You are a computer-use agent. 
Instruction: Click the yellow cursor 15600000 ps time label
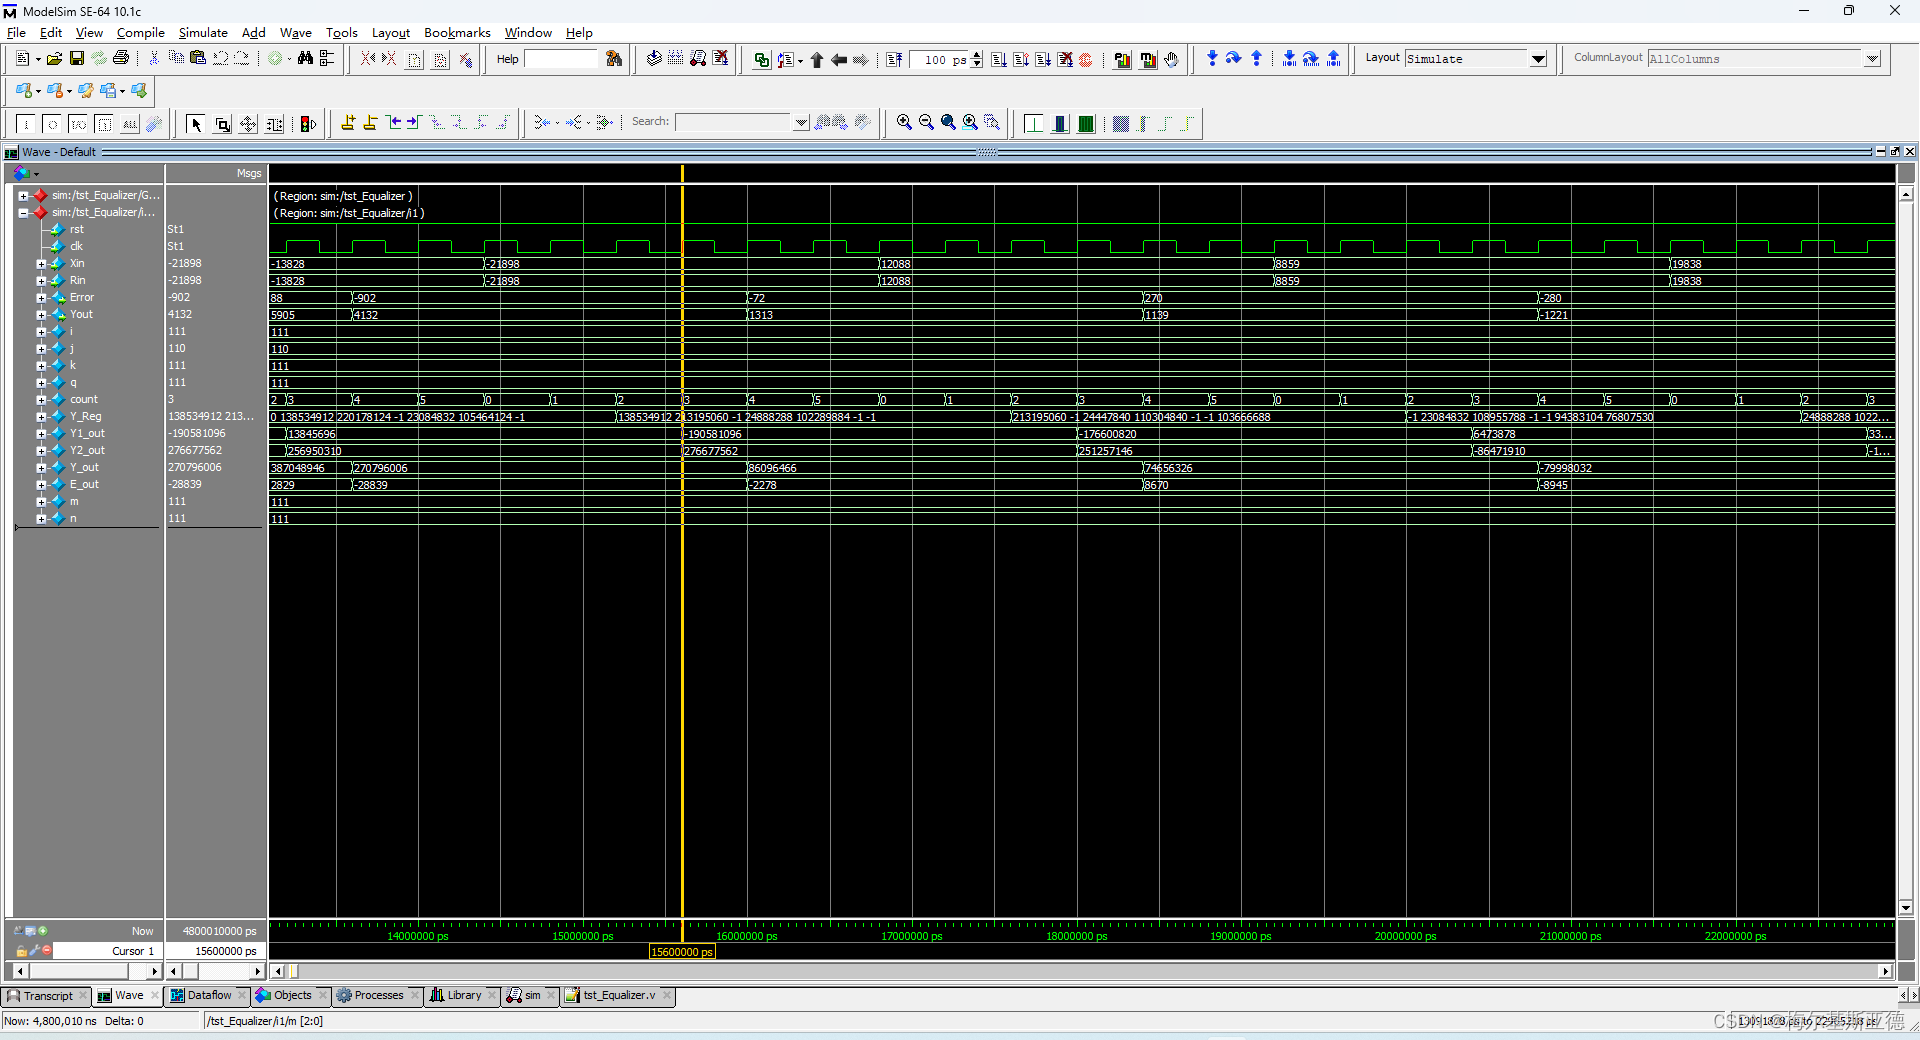pyautogui.click(x=682, y=952)
